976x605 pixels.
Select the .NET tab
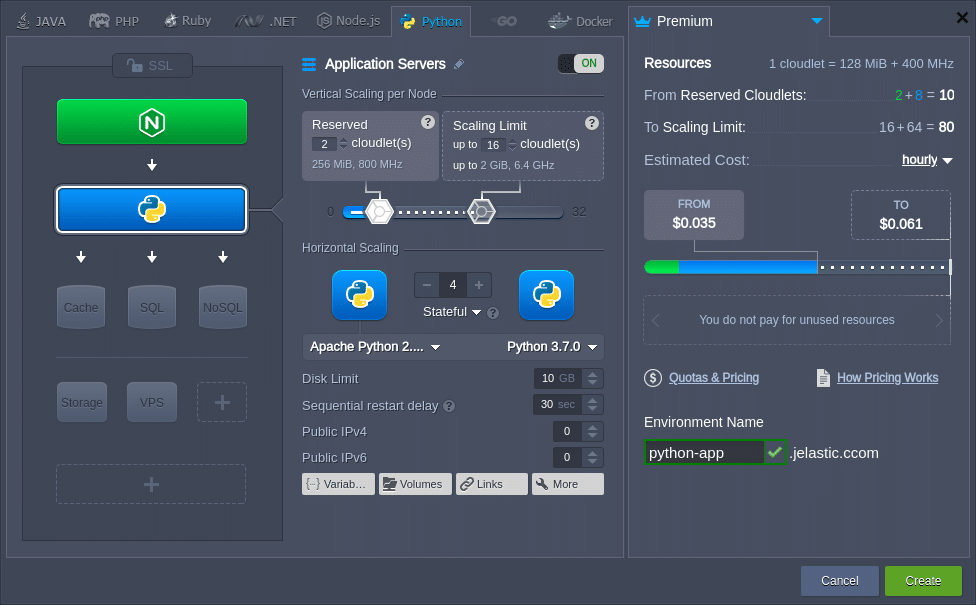pyautogui.click(x=266, y=22)
